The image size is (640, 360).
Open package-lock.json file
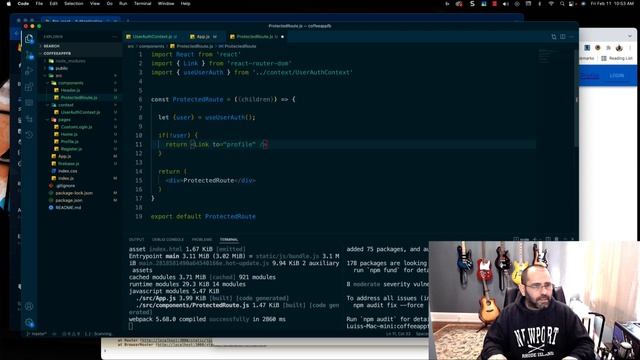click(74, 193)
